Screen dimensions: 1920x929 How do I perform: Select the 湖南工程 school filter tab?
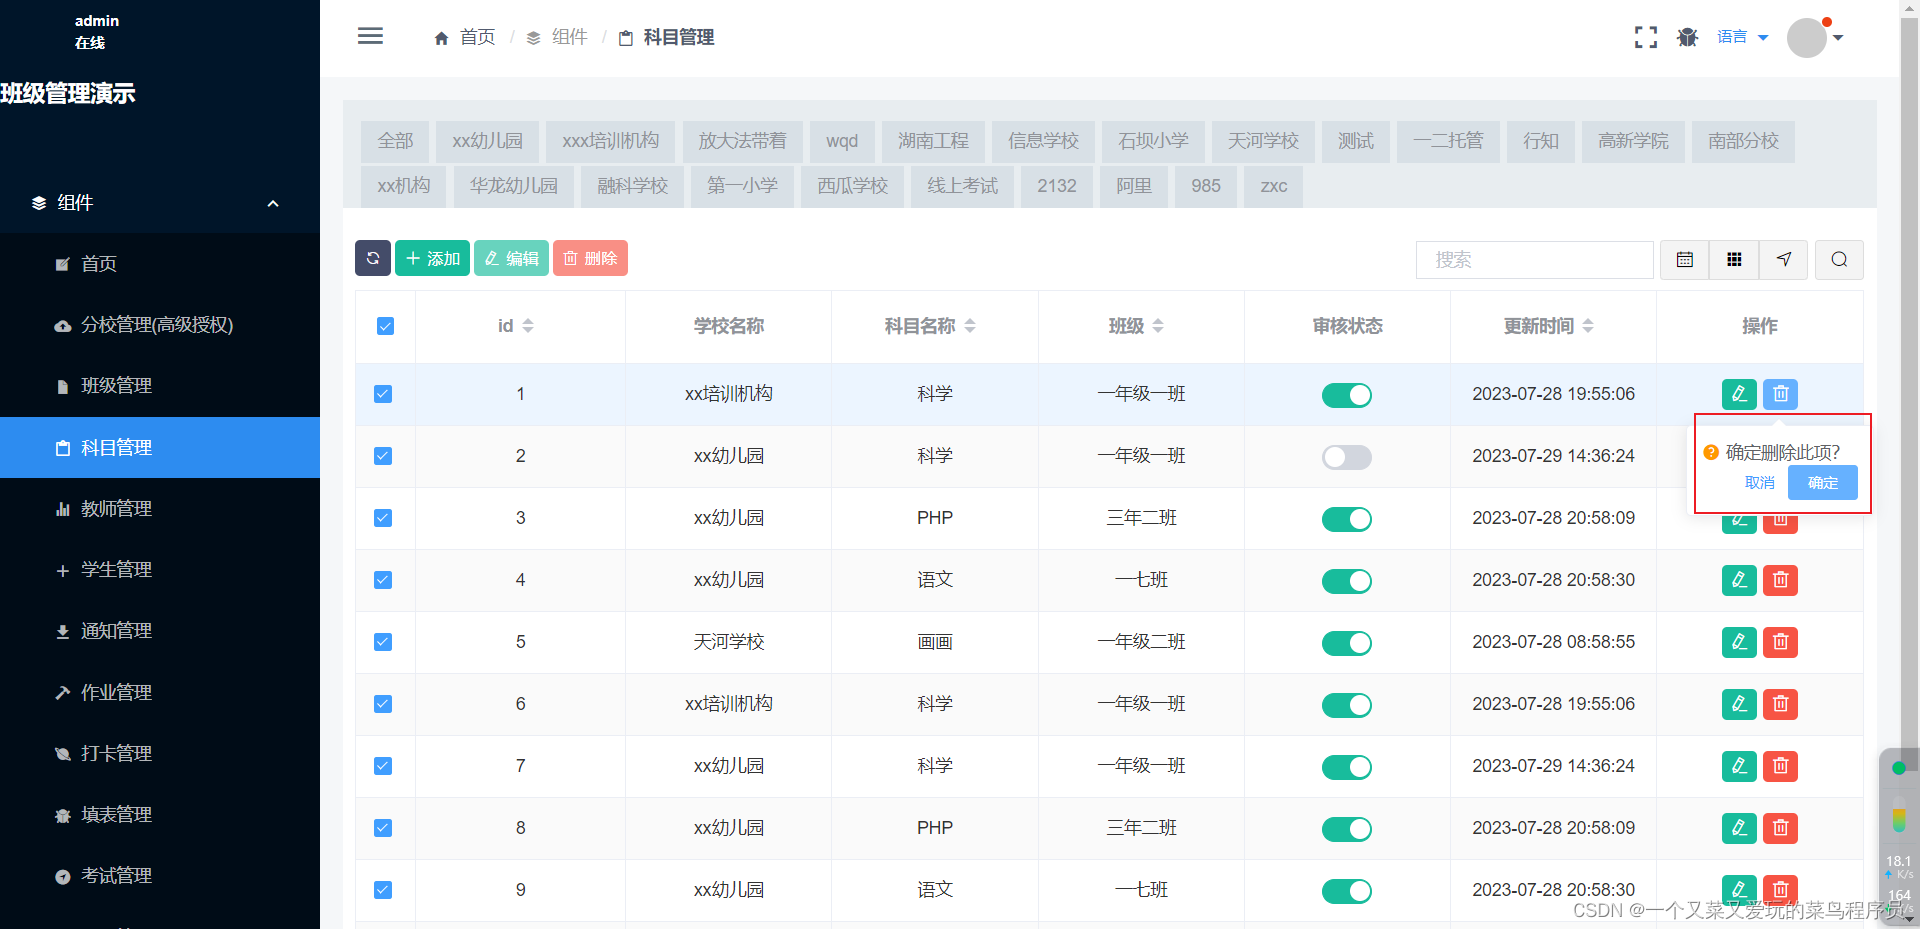(x=933, y=141)
